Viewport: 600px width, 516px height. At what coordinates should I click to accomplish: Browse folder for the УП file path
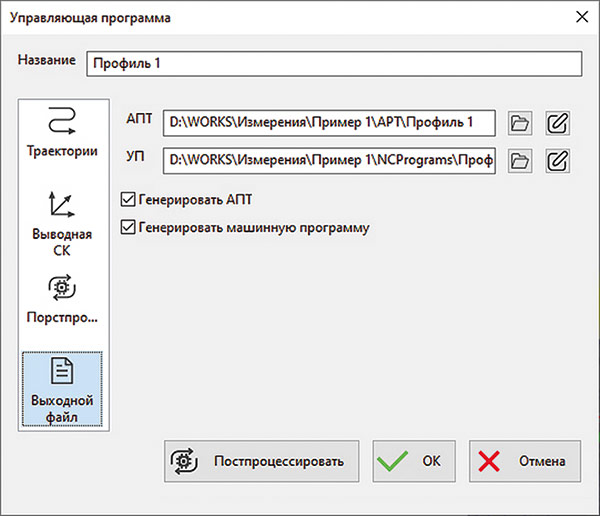pos(520,161)
